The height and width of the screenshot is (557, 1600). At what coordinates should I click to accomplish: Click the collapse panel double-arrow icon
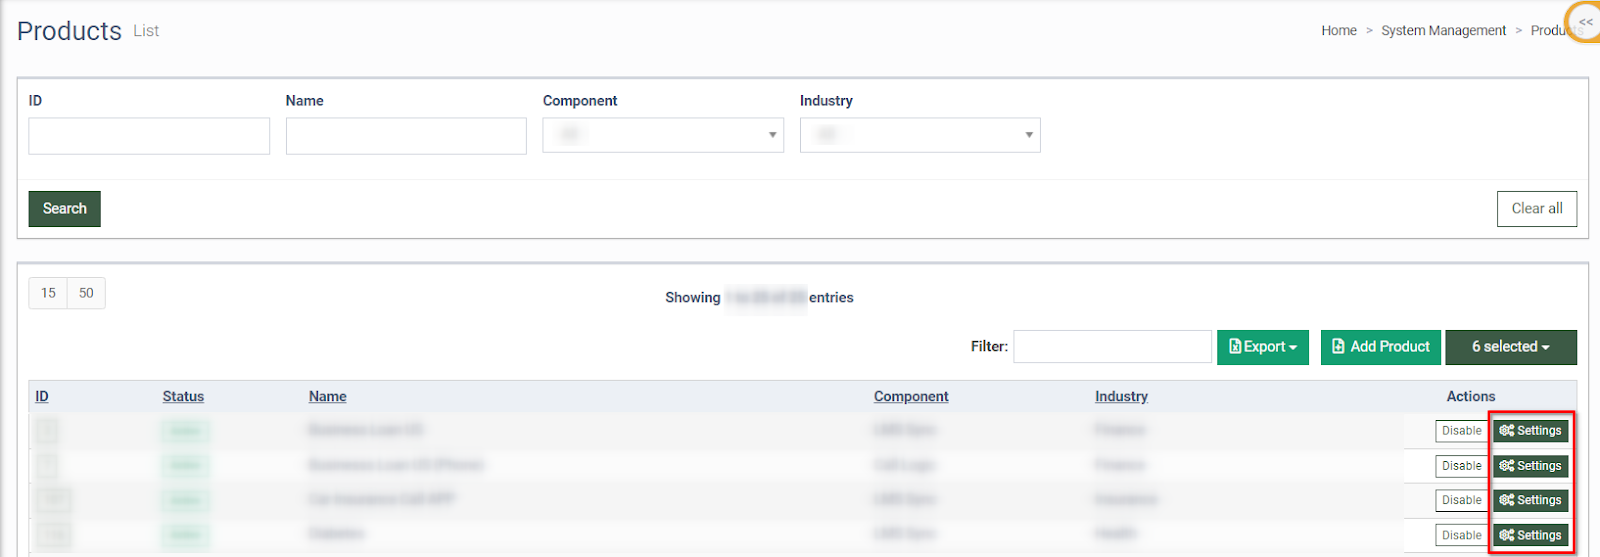coord(1585,22)
